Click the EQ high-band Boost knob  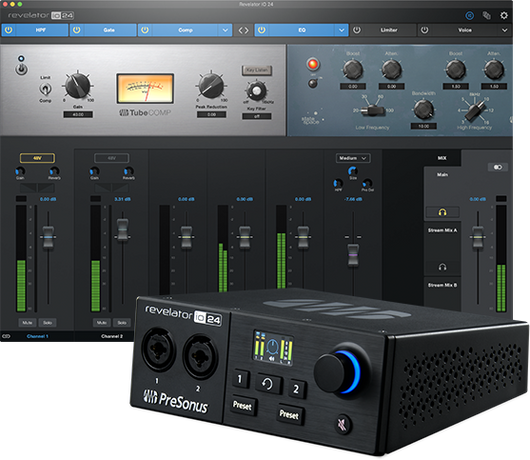[456, 69]
